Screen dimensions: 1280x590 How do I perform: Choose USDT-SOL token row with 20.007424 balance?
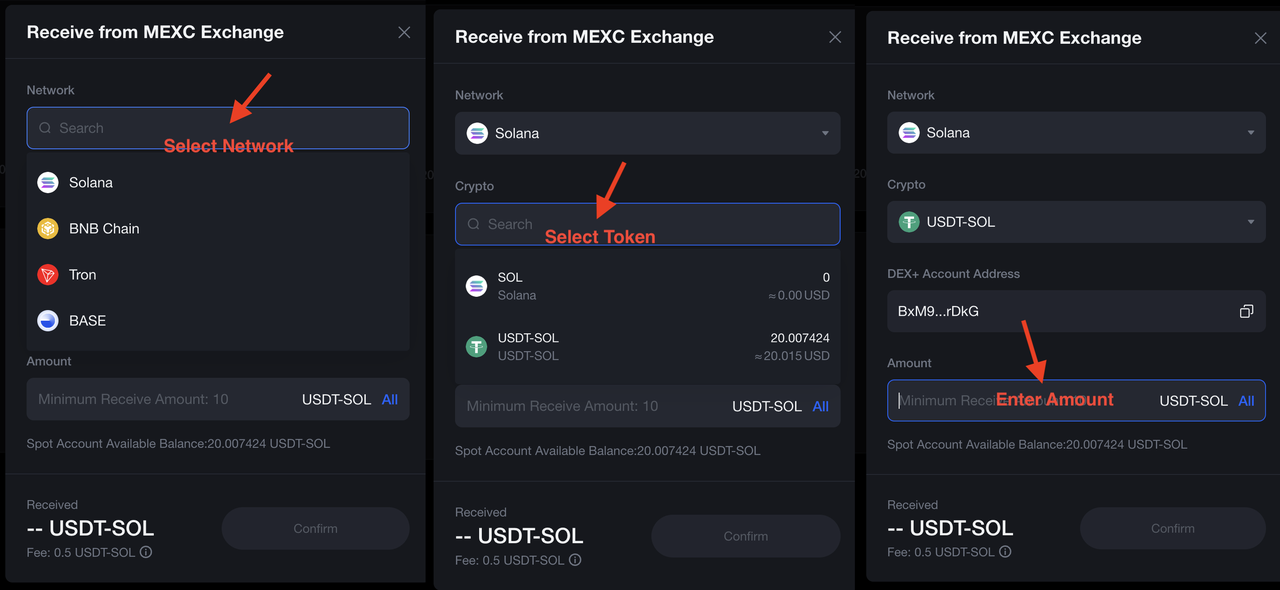(x=647, y=347)
